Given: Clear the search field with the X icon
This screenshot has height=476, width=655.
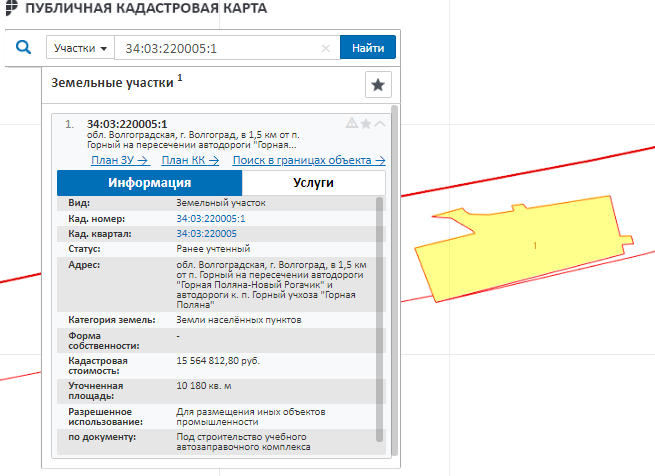Looking at the screenshot, I should [325, 48].
